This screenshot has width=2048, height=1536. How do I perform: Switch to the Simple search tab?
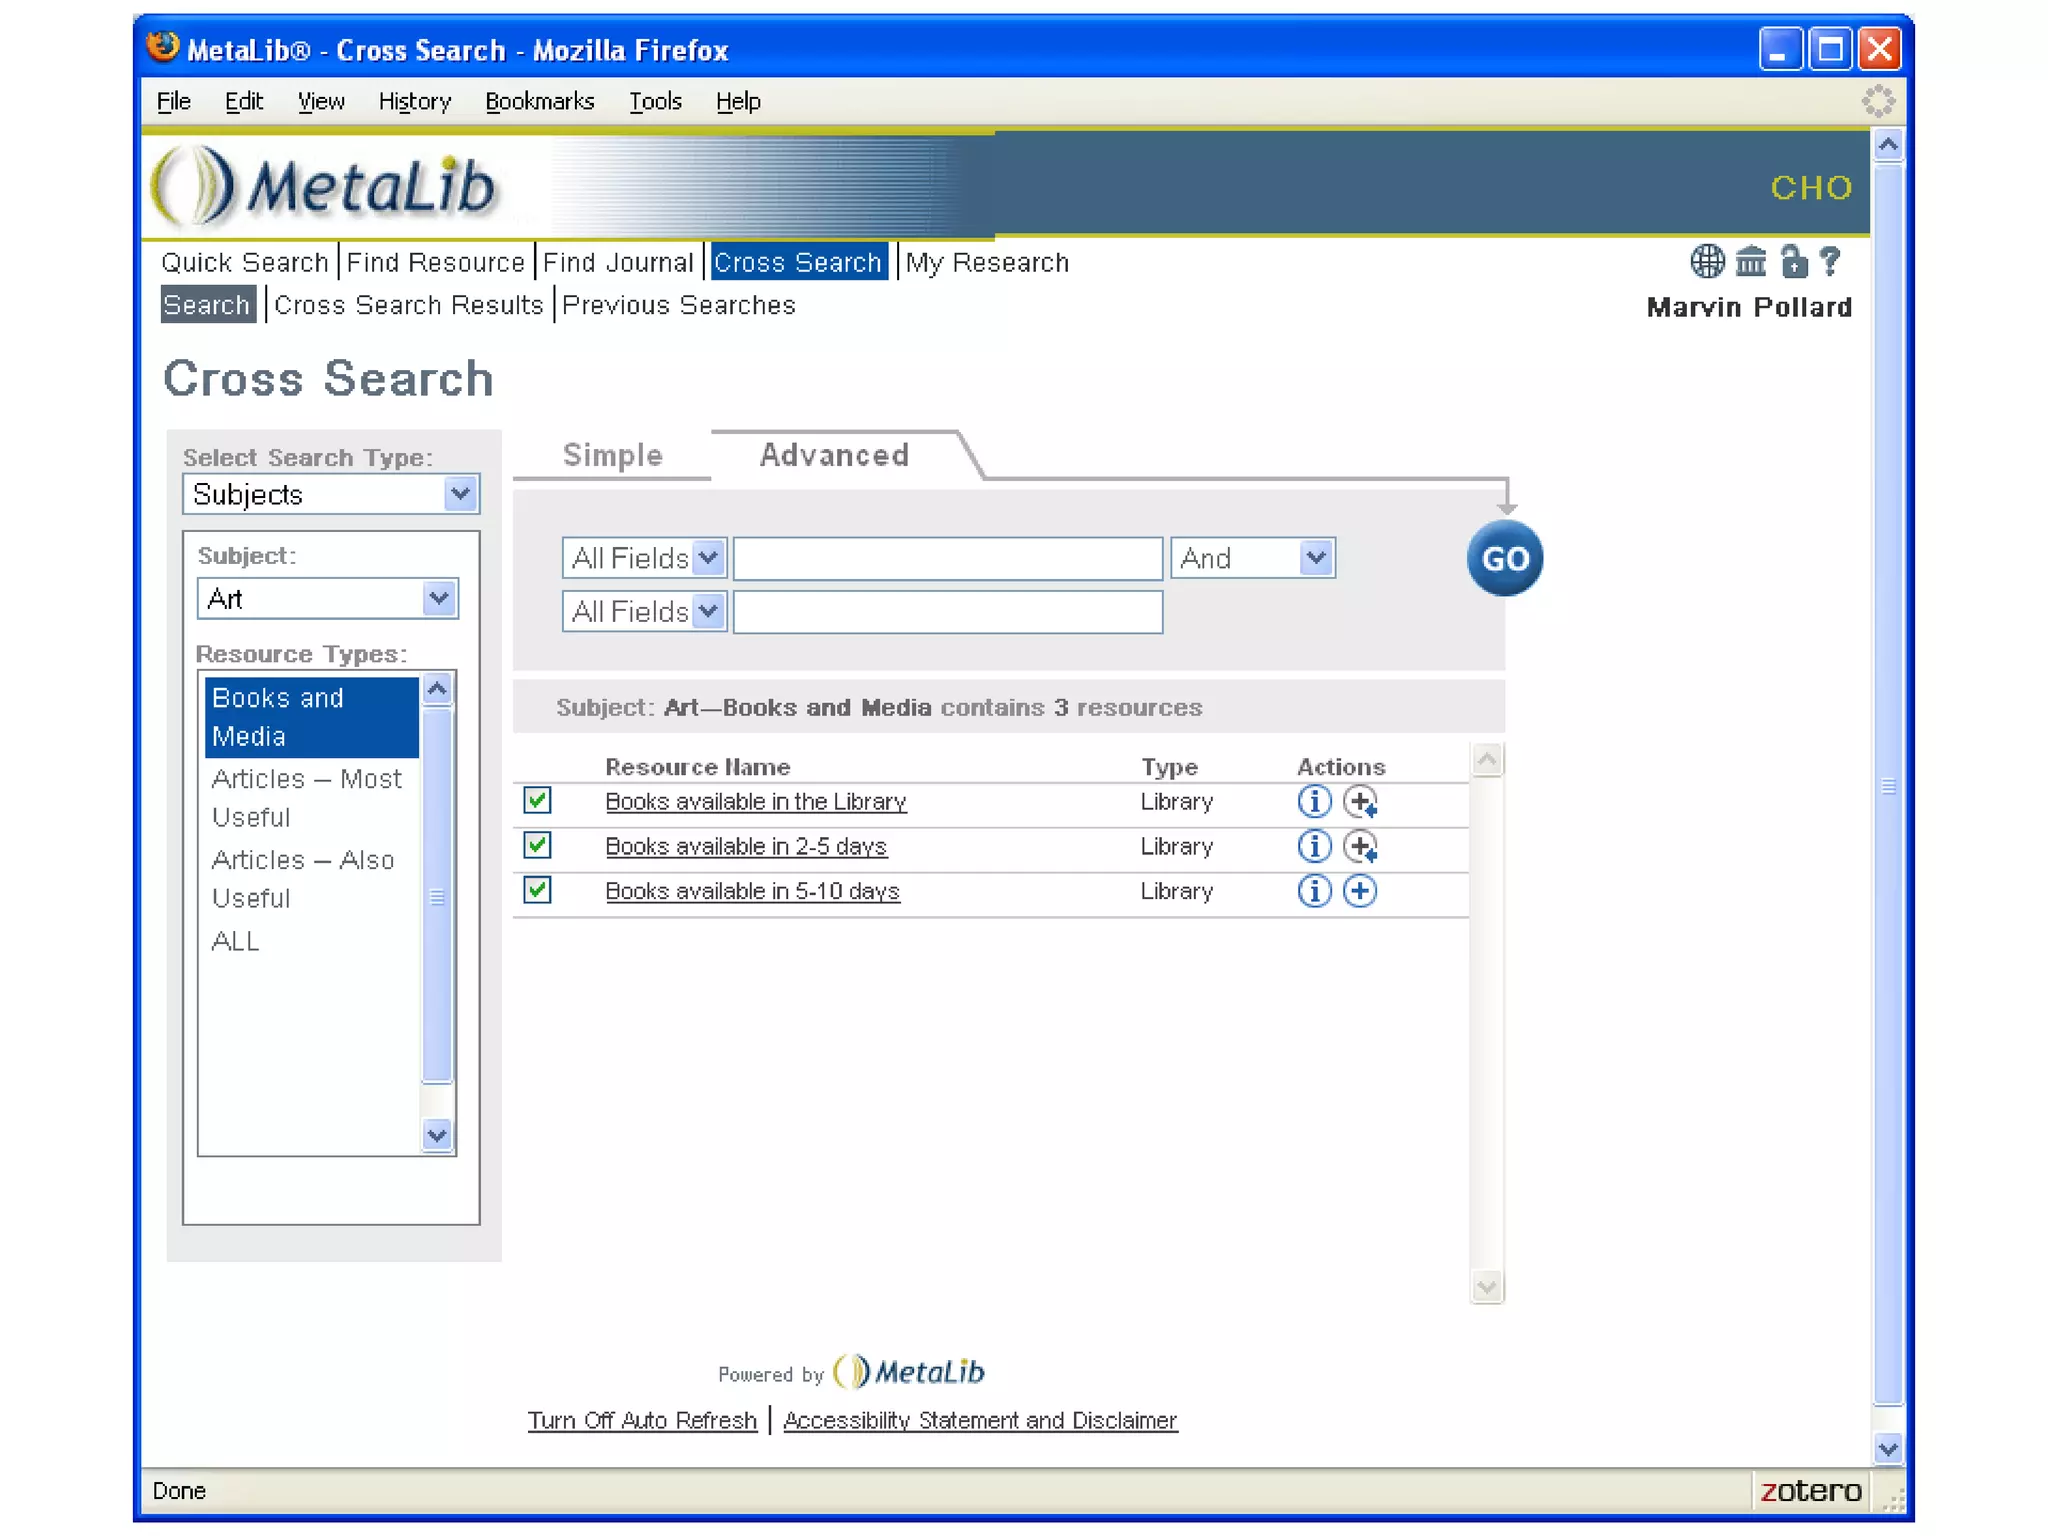coord(613,455)
